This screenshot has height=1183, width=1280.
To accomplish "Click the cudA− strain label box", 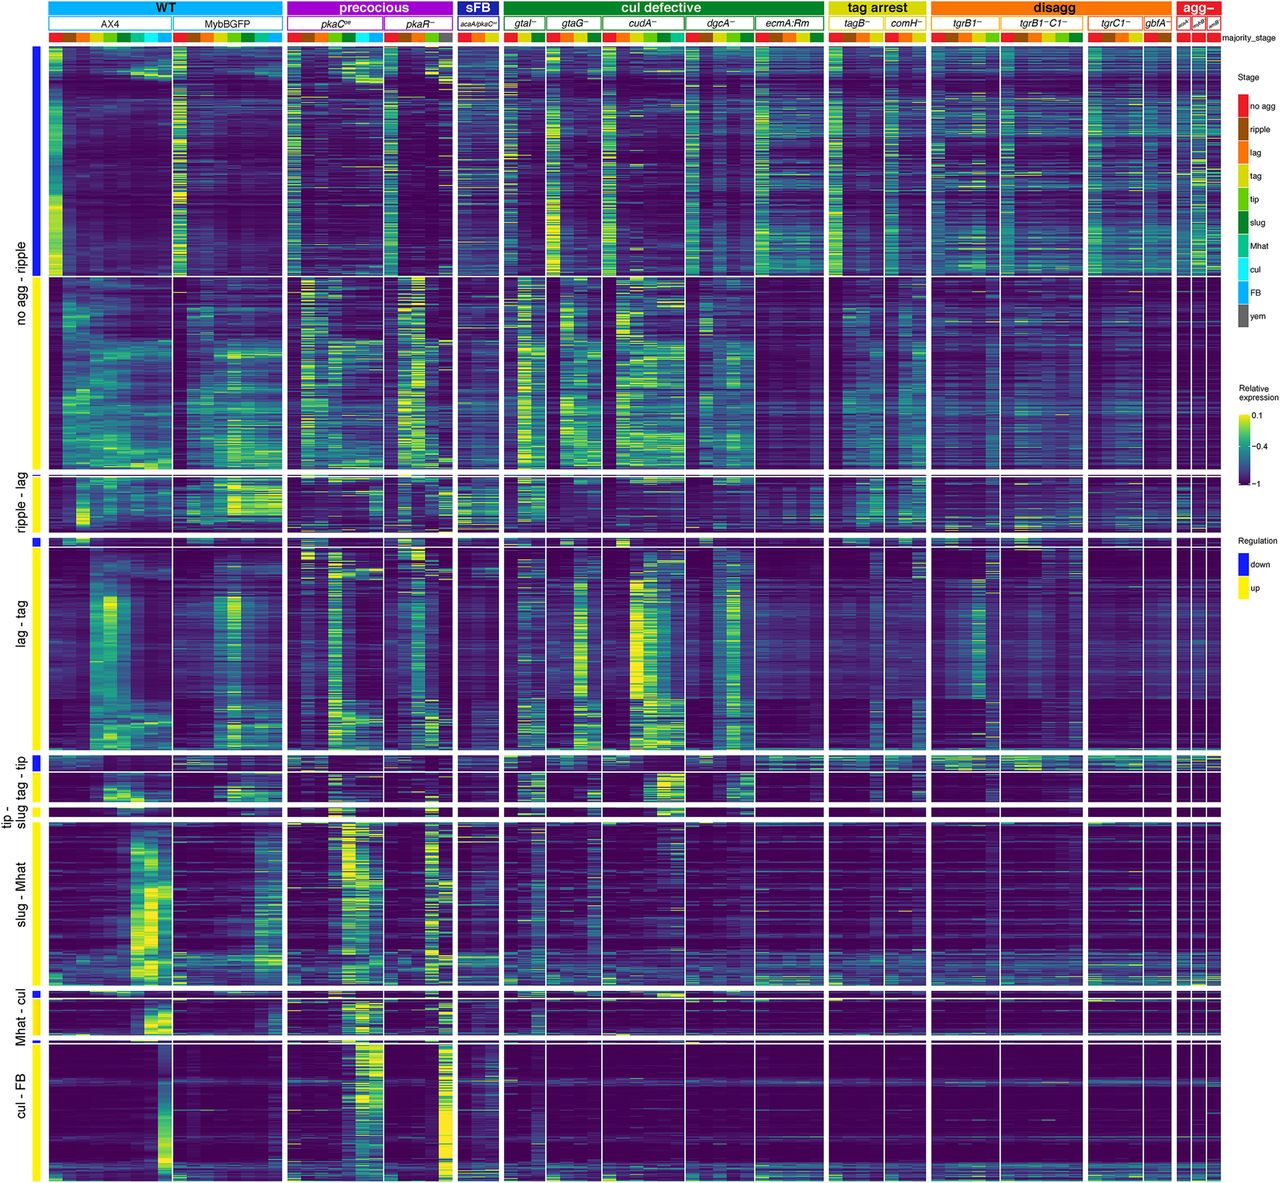I will (x=643, y=23).
